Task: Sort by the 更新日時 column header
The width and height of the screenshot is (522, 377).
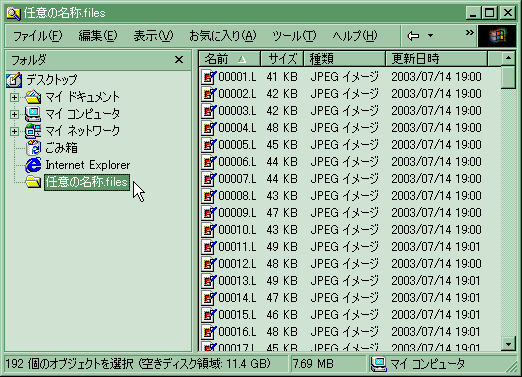Action: (436, 59)
